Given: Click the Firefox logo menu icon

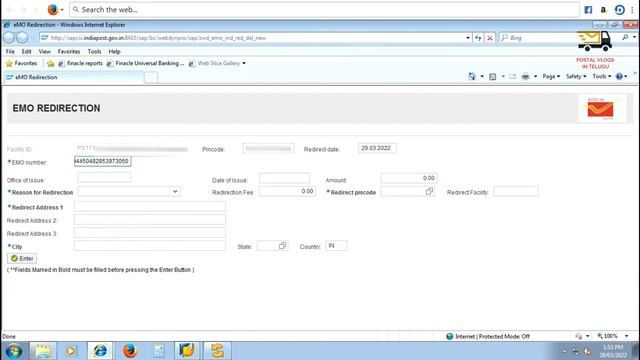Looking at the screenshot, I should 53,9.
